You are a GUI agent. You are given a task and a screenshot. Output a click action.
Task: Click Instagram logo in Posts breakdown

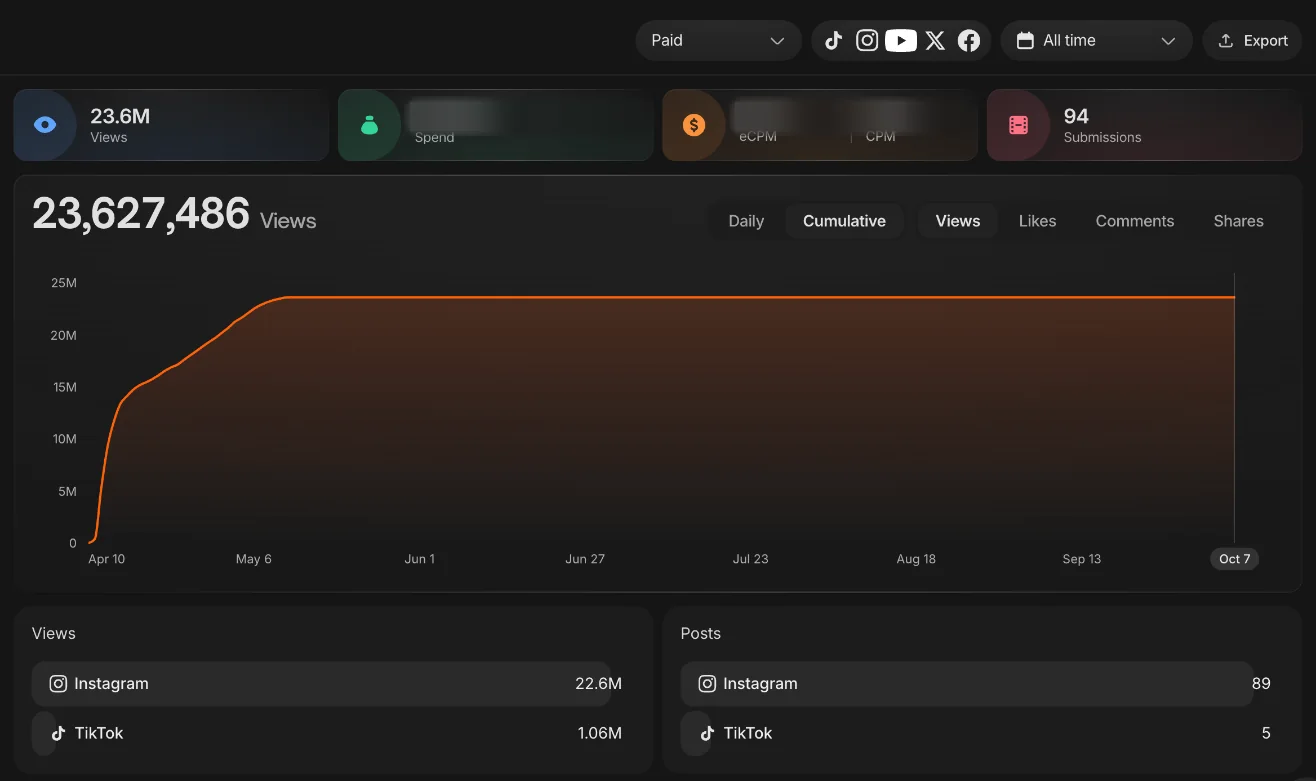[x=707, y=684]
